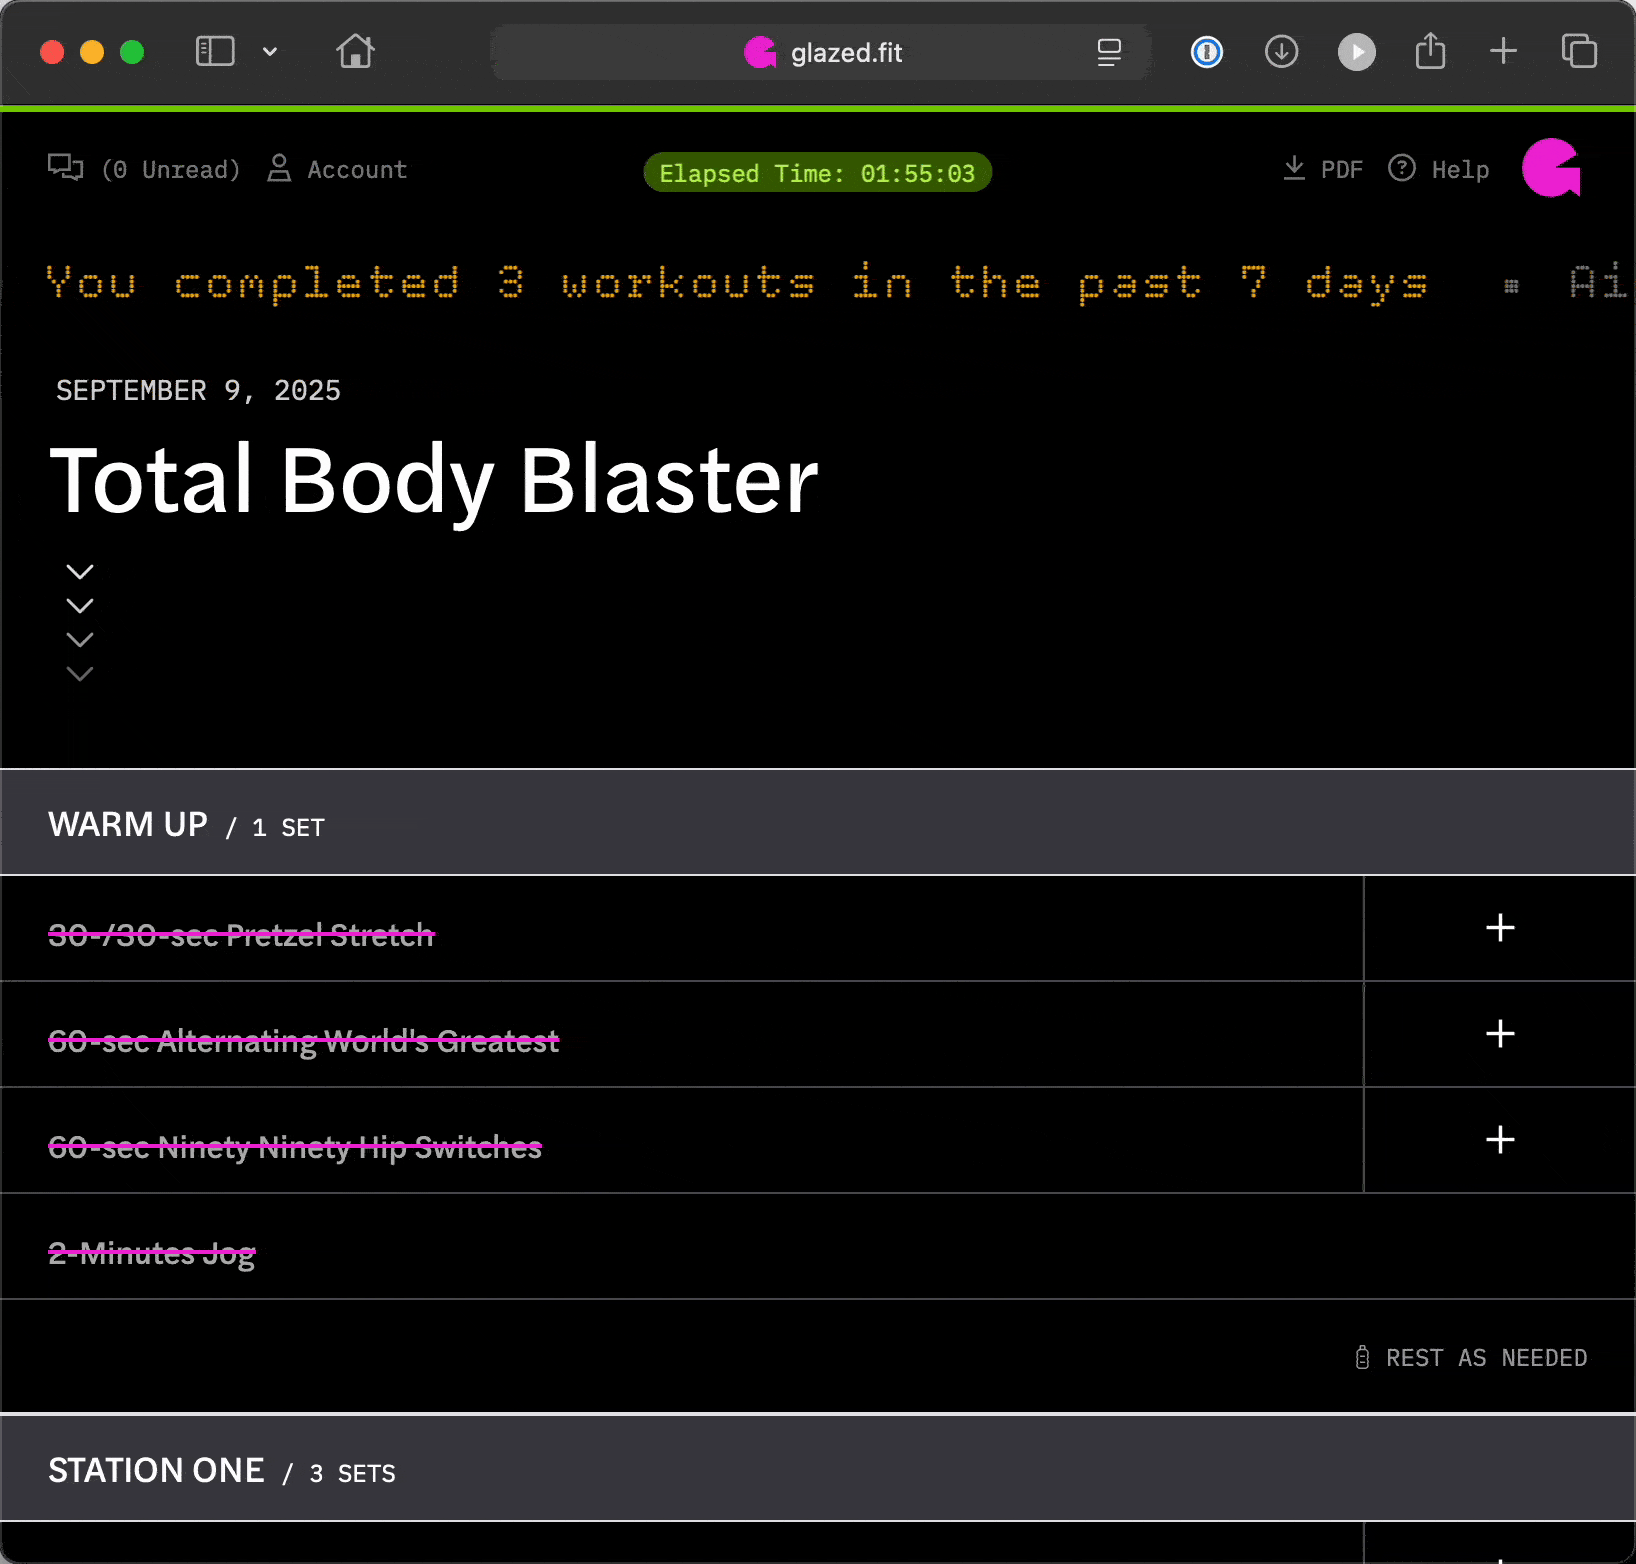Show the tab overview
The image size is (1636, 1564).
click(1579, 51)
